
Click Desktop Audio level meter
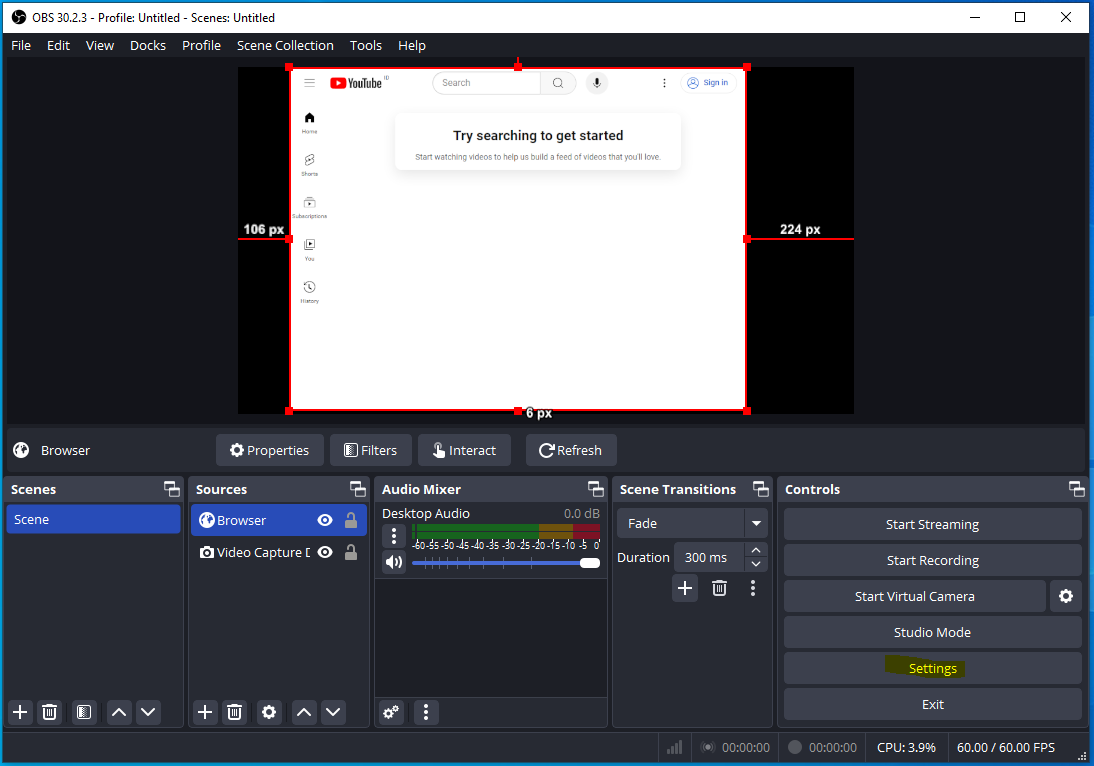point(506,531)
